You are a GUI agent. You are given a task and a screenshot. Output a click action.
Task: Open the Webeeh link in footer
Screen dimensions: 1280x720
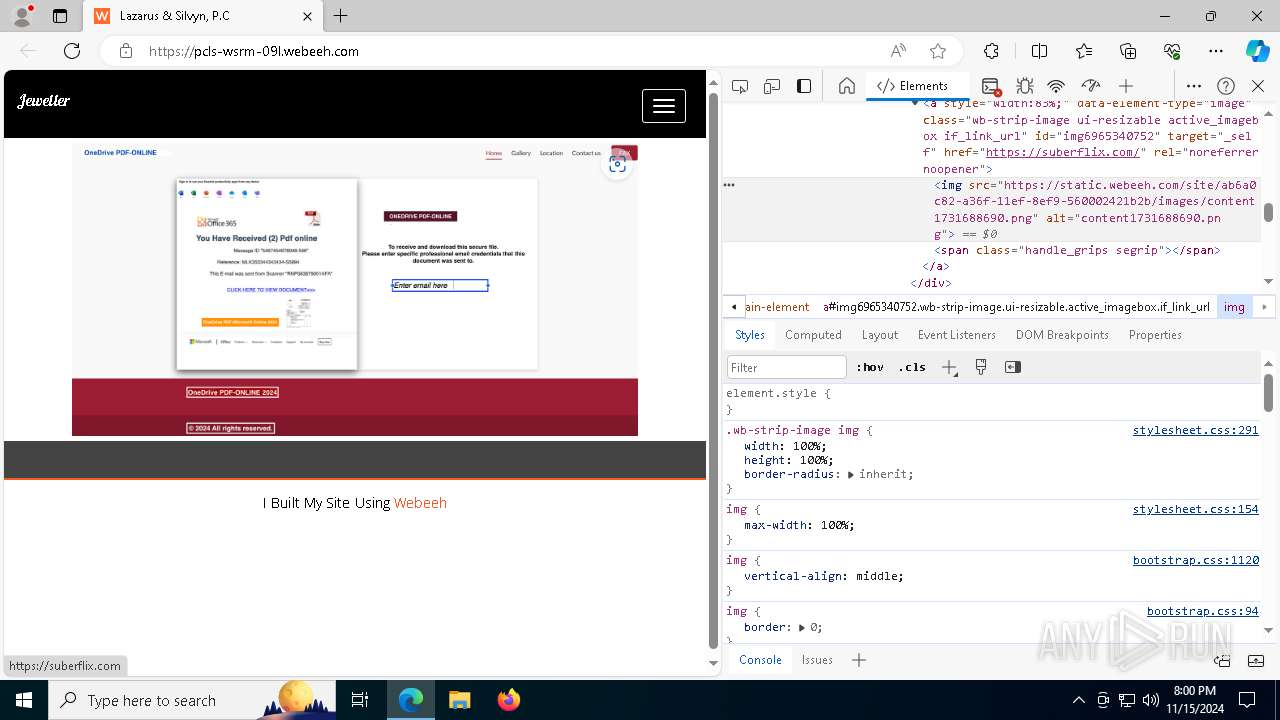420,503
